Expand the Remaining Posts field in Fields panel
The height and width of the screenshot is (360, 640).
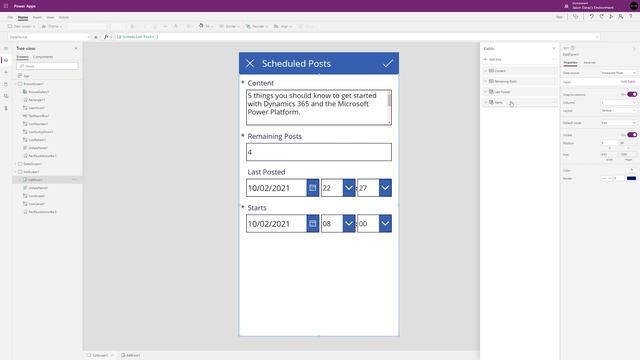coord(486,81)
